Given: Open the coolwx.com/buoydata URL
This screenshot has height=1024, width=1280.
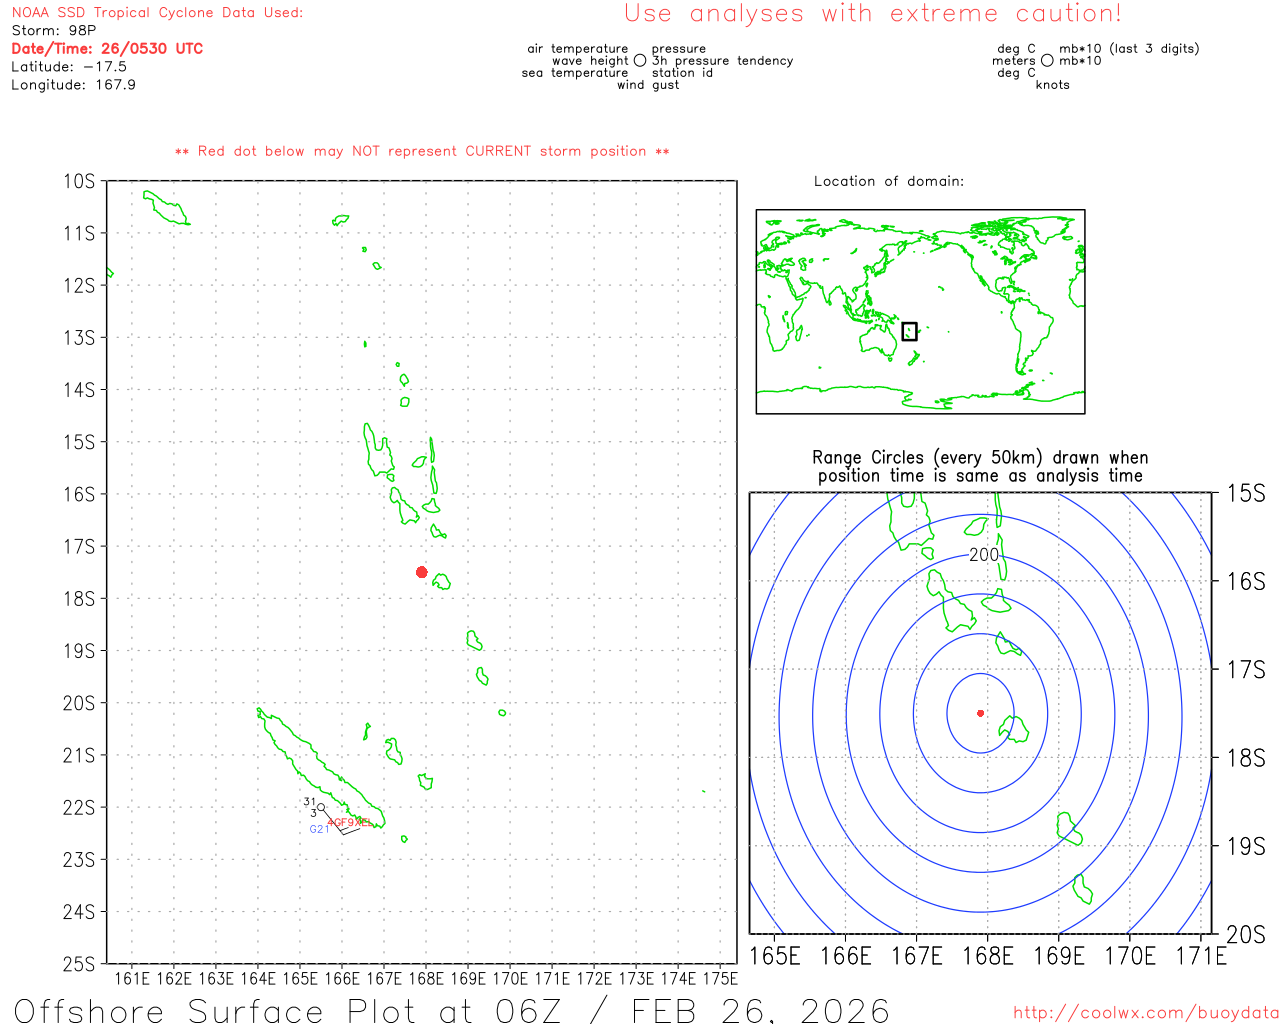Looking at the screenshot, I should pyautogui.click(x=1146, y=1012).
